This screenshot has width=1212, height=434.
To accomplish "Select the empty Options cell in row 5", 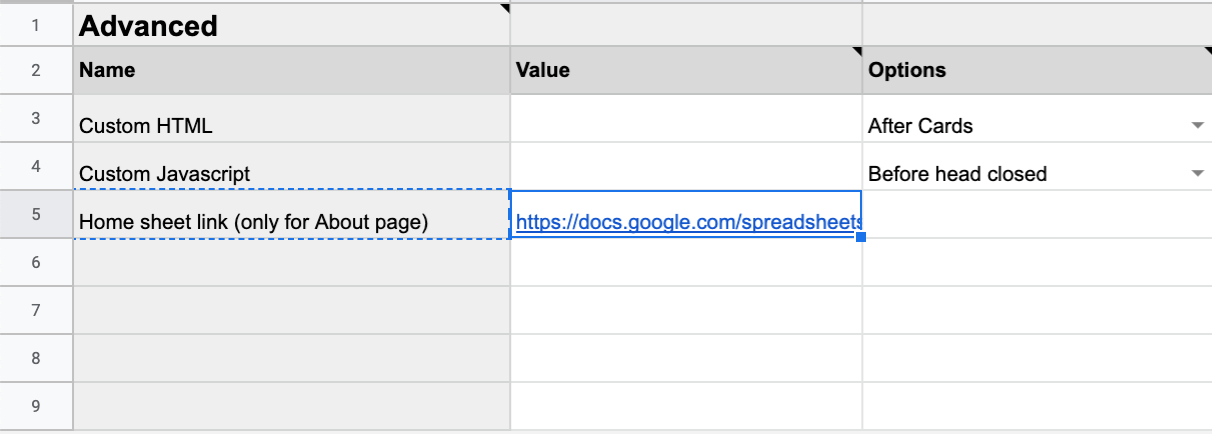I will pos(1037,214).
